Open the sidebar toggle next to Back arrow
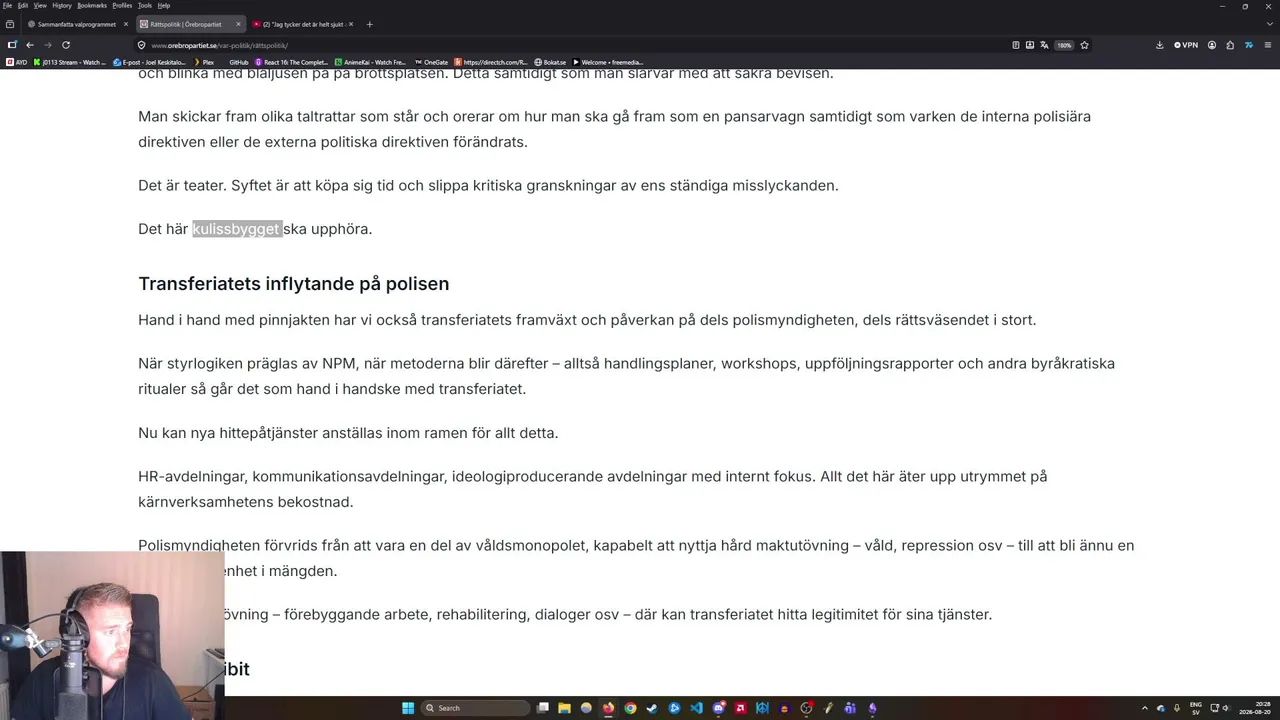 [12, 45]
